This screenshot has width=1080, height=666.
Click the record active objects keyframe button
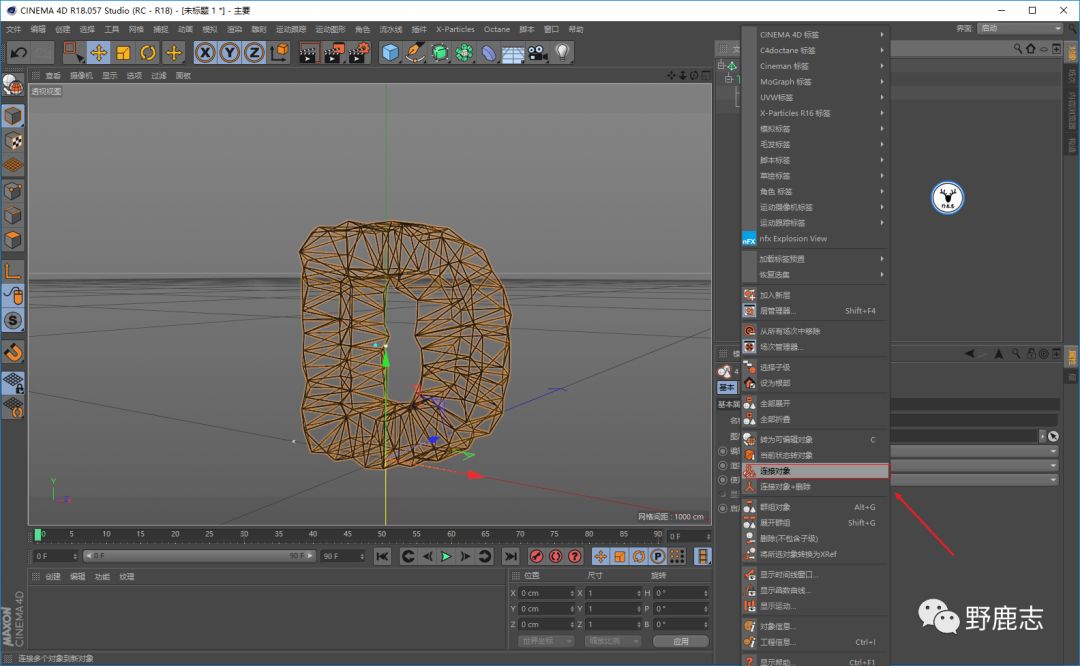(536, 556)
